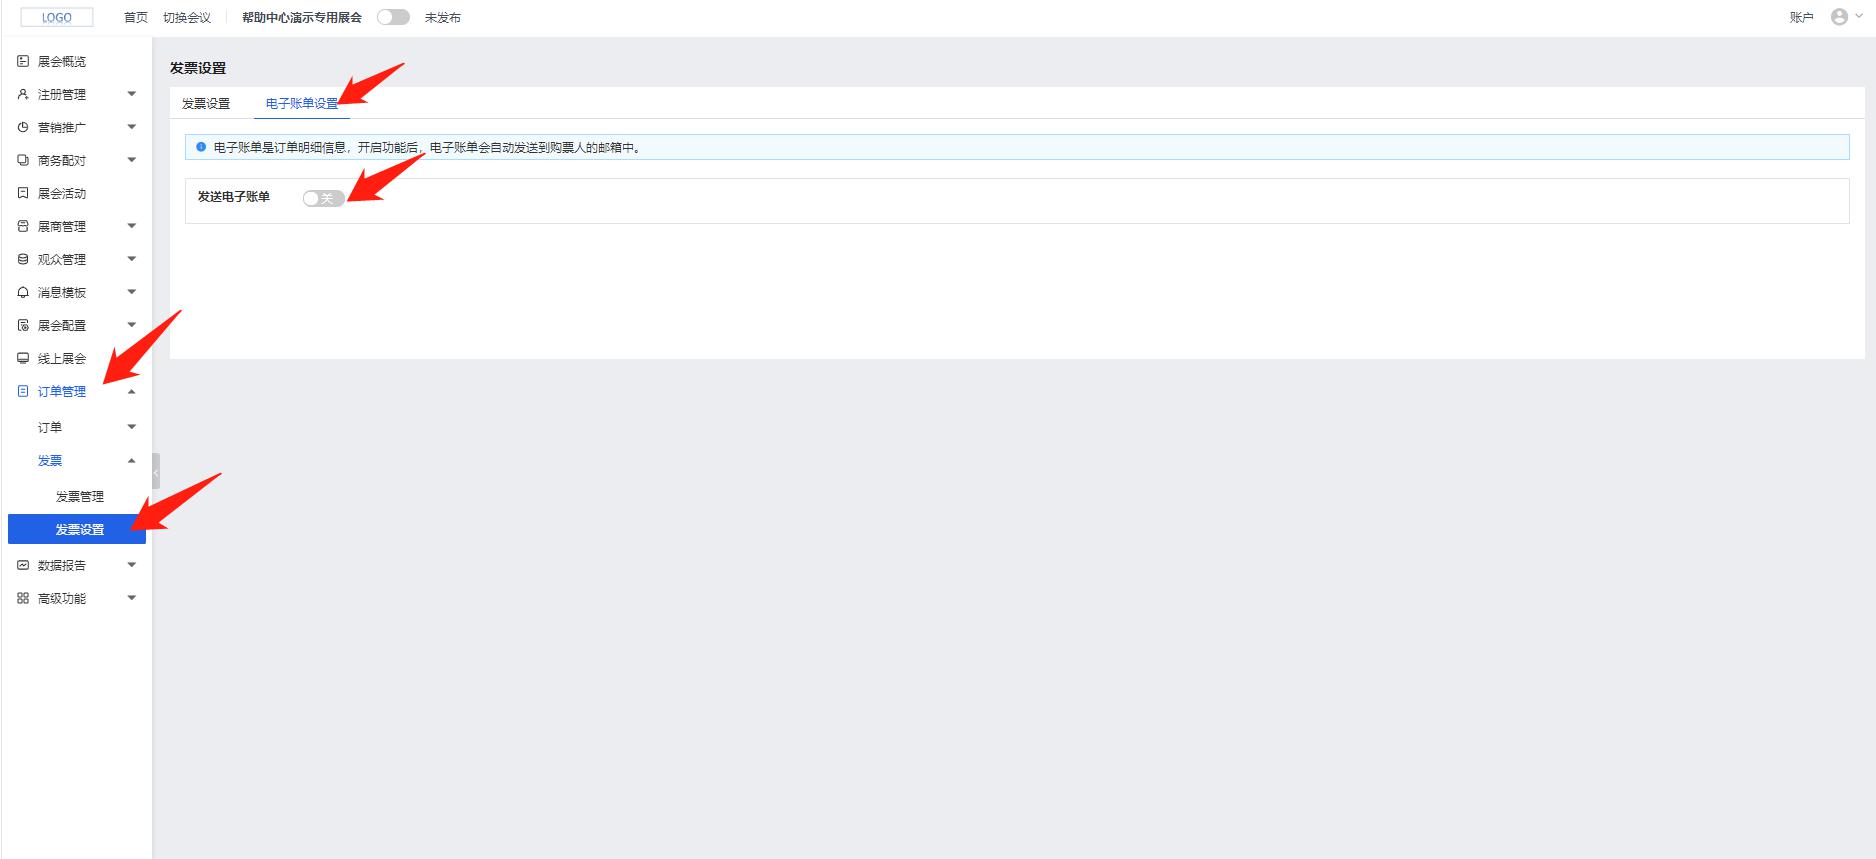Expand the 观众管理 menu arrow
This screenshot has width=1876, height=859.
coord(131,259)
